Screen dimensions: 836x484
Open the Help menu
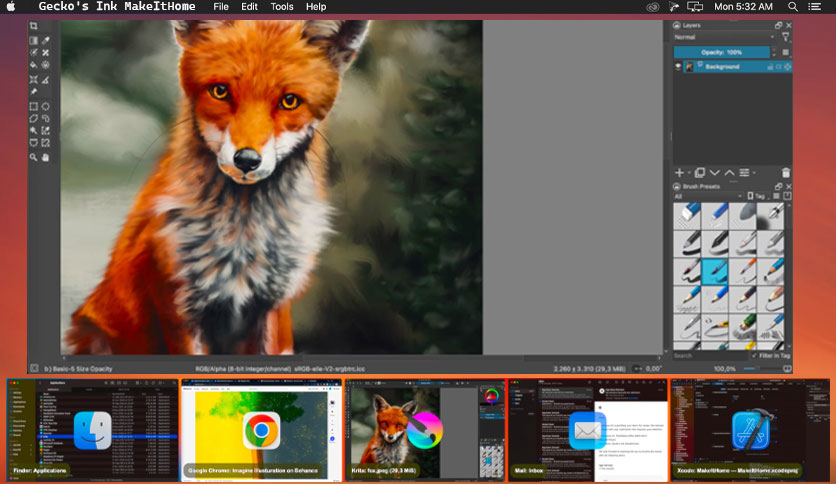[316, 6]
